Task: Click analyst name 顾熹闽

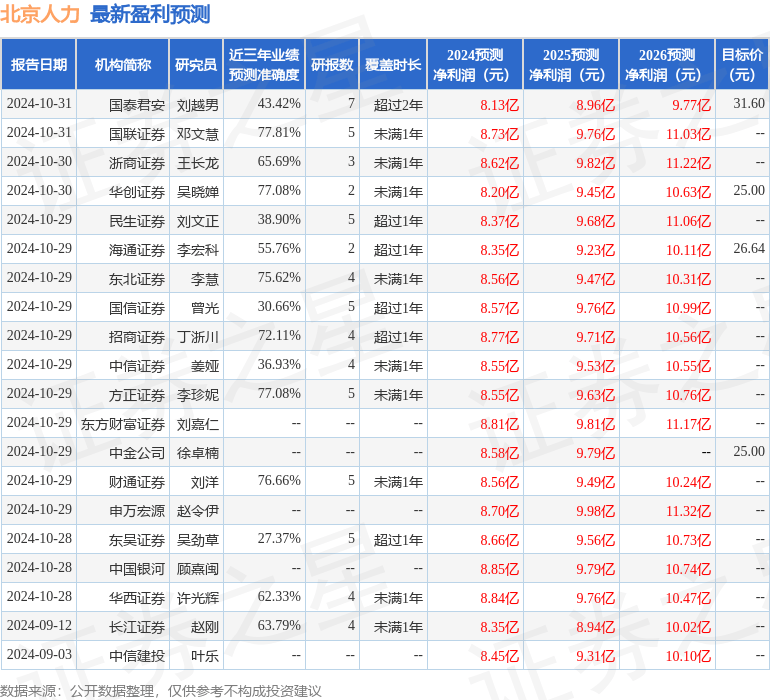Action: coord(198,569)
